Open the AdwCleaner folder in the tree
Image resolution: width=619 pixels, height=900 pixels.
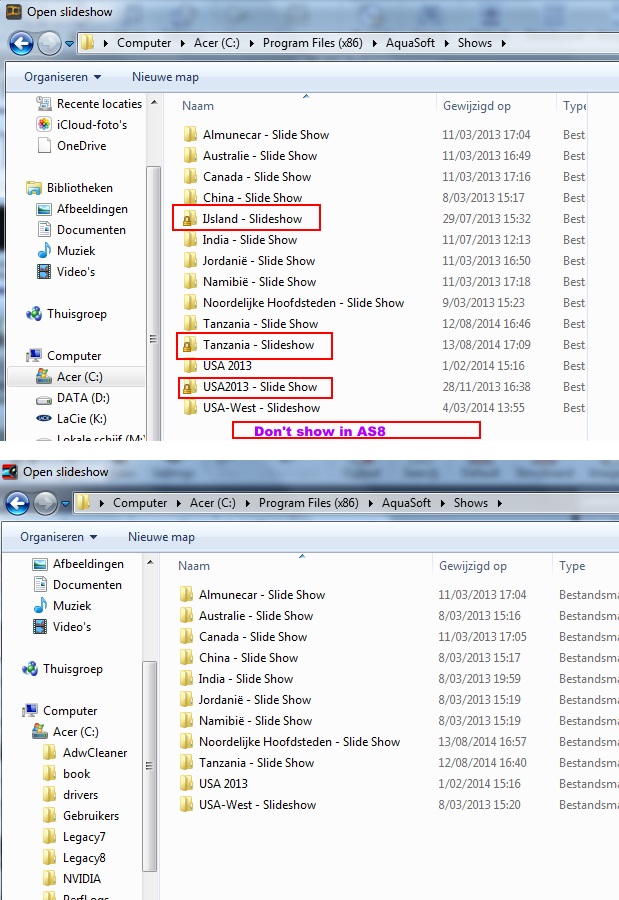point(95,753)
